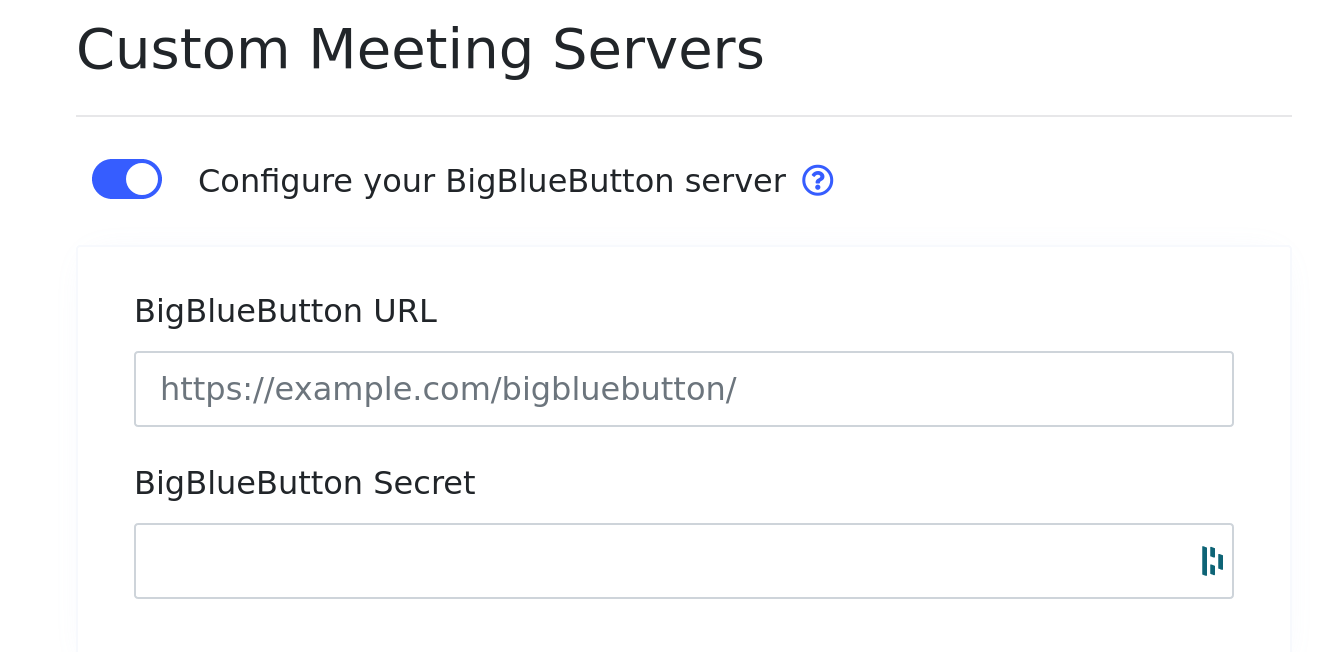Click the word "Secret" above the second input

[424, 483]
